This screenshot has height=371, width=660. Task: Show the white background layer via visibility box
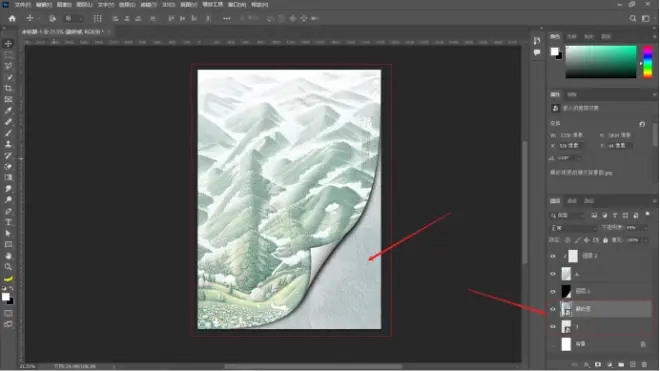[x=553, y=344]
